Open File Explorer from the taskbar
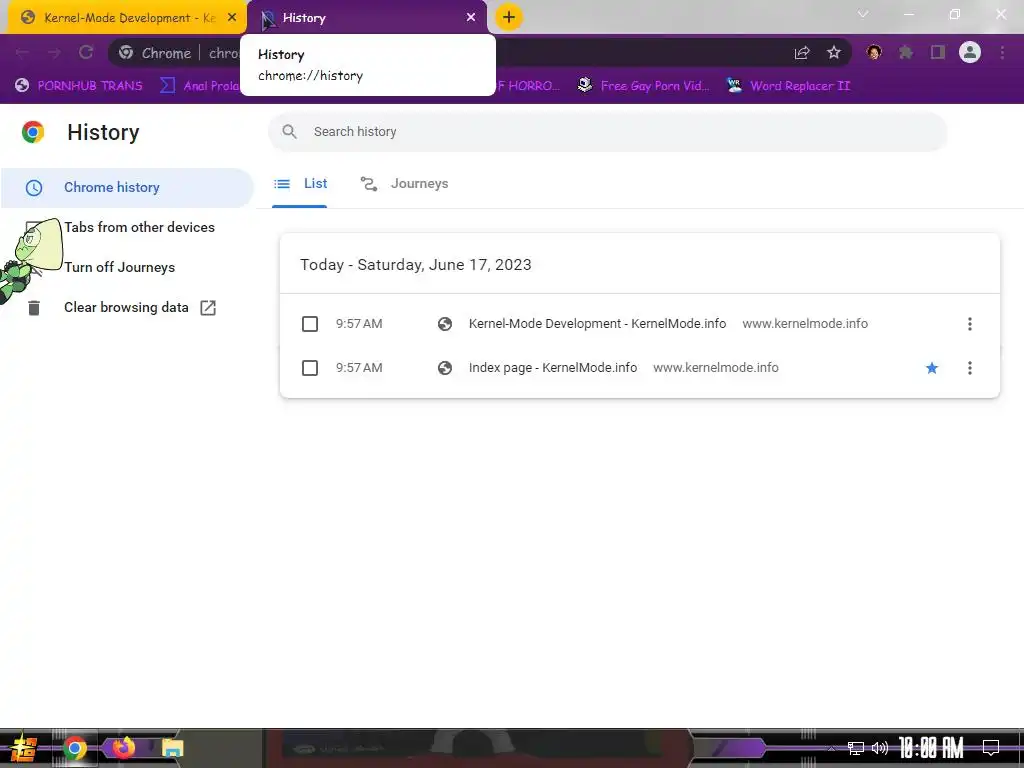Screen dimensions: 1024x768 pos(172,748)
